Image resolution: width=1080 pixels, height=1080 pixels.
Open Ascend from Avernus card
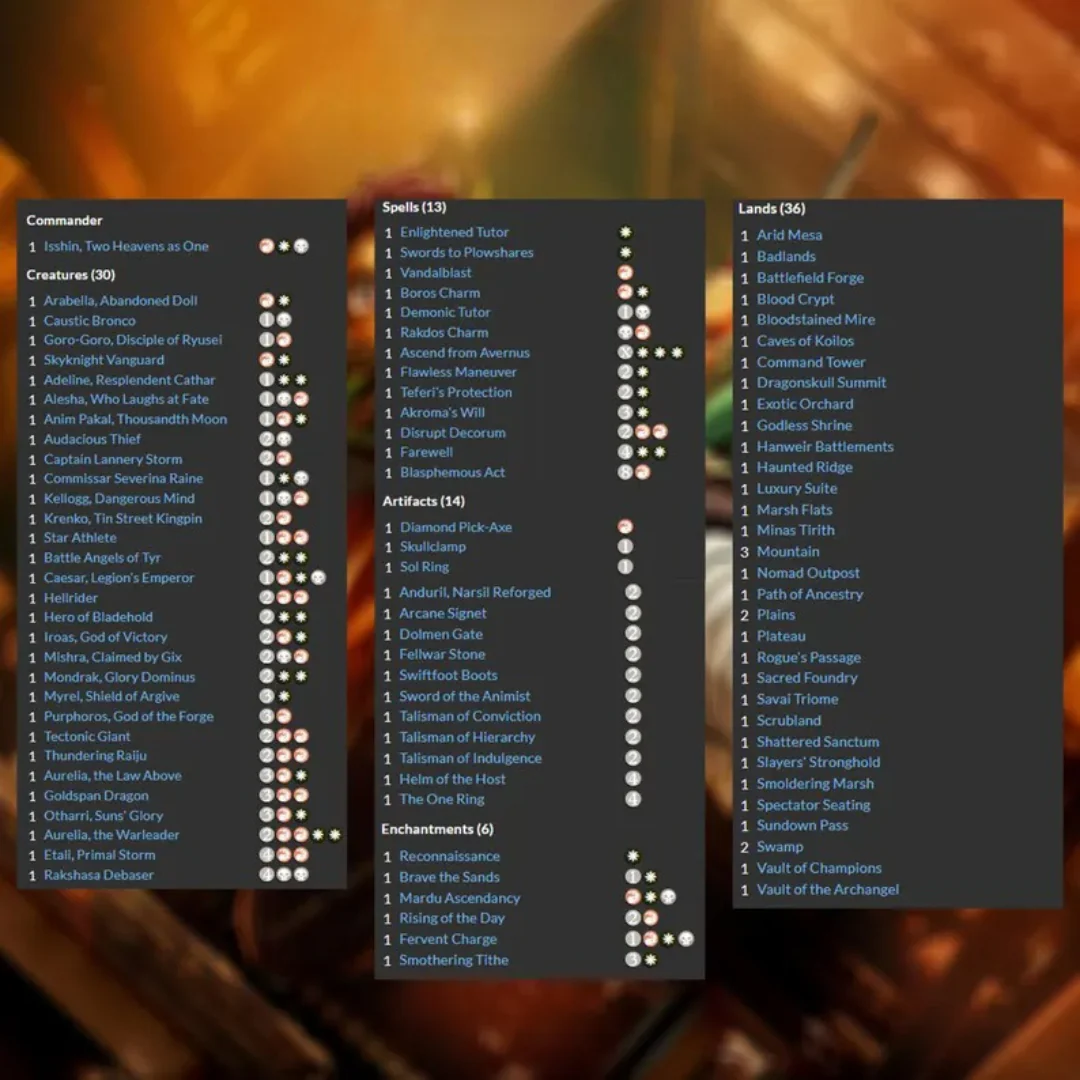click(465, 353)
